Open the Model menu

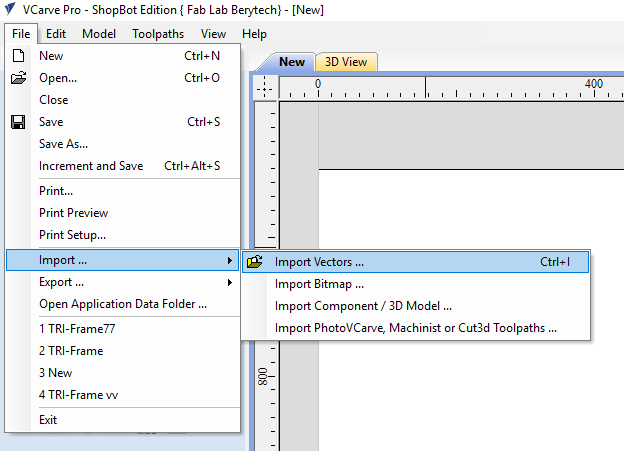(x=99, y=34)
